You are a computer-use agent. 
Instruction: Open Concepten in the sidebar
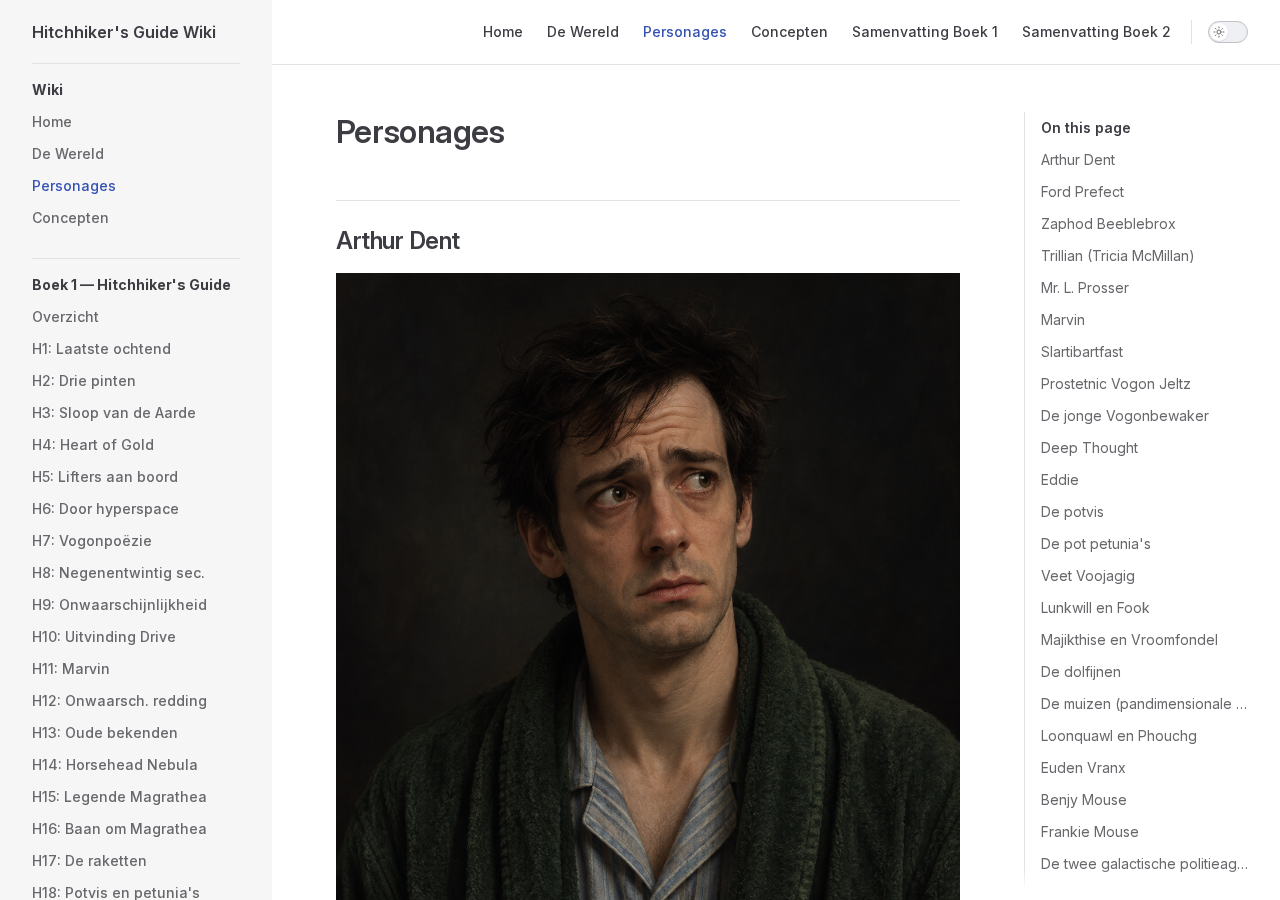(70, 218)
